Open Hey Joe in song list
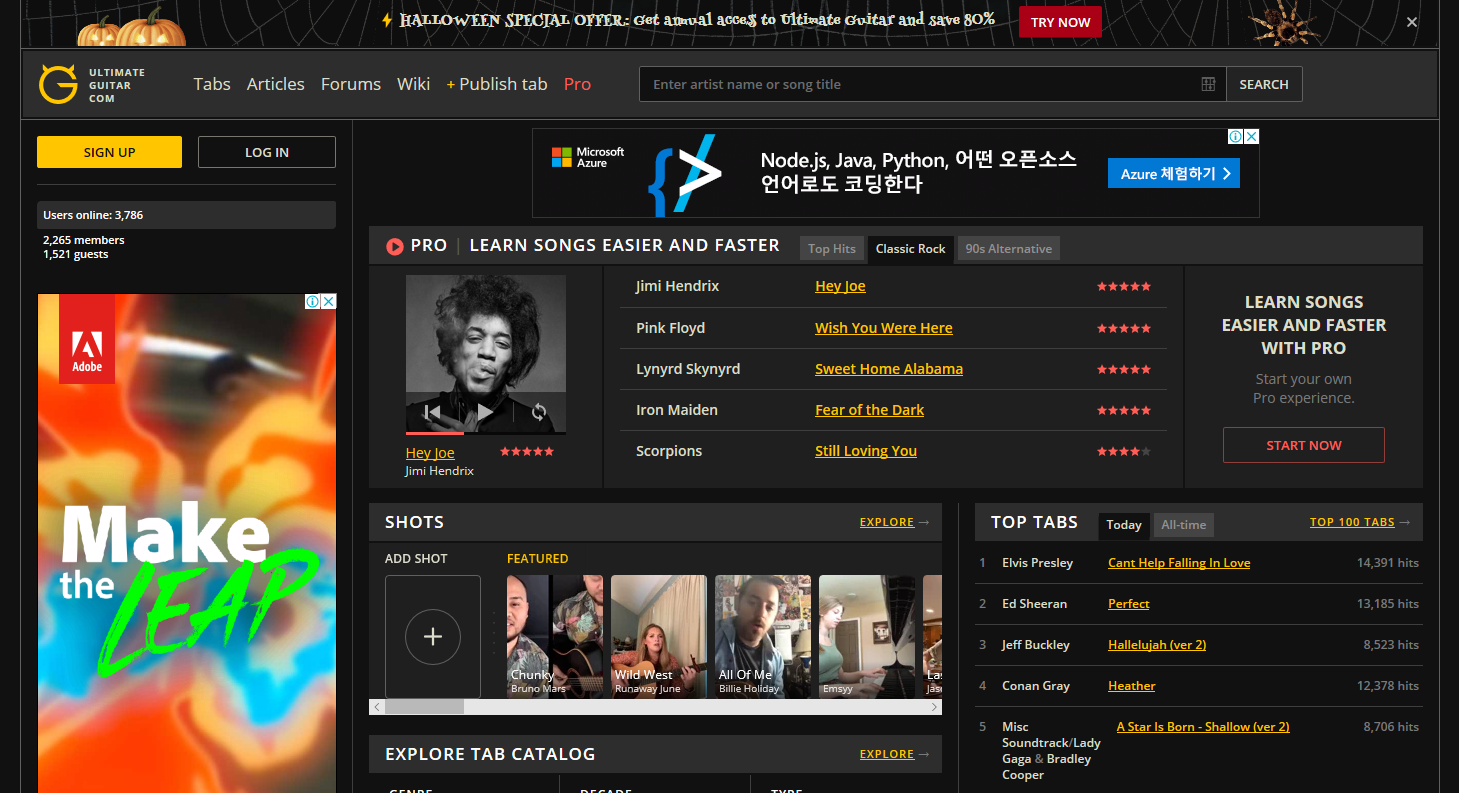The image size is (1459, 793). pos(840,286)
